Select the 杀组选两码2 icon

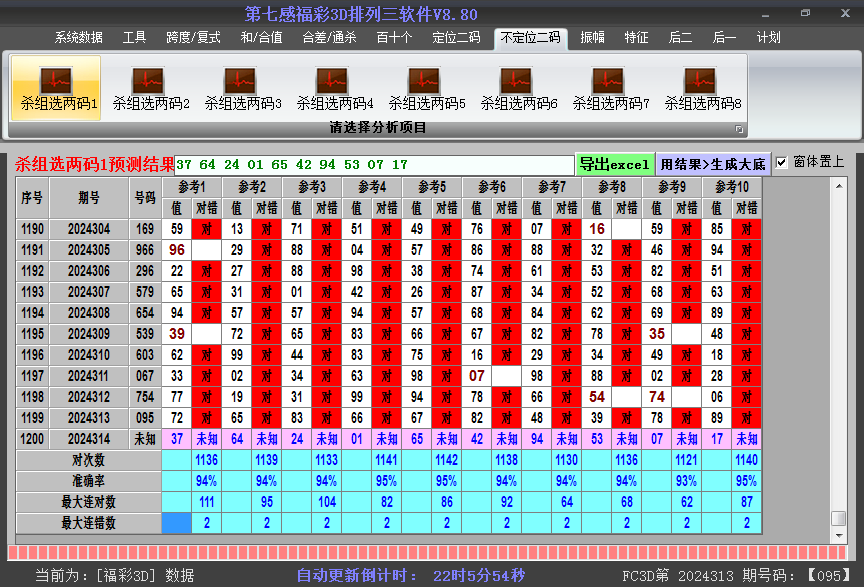tap(148, 88)
